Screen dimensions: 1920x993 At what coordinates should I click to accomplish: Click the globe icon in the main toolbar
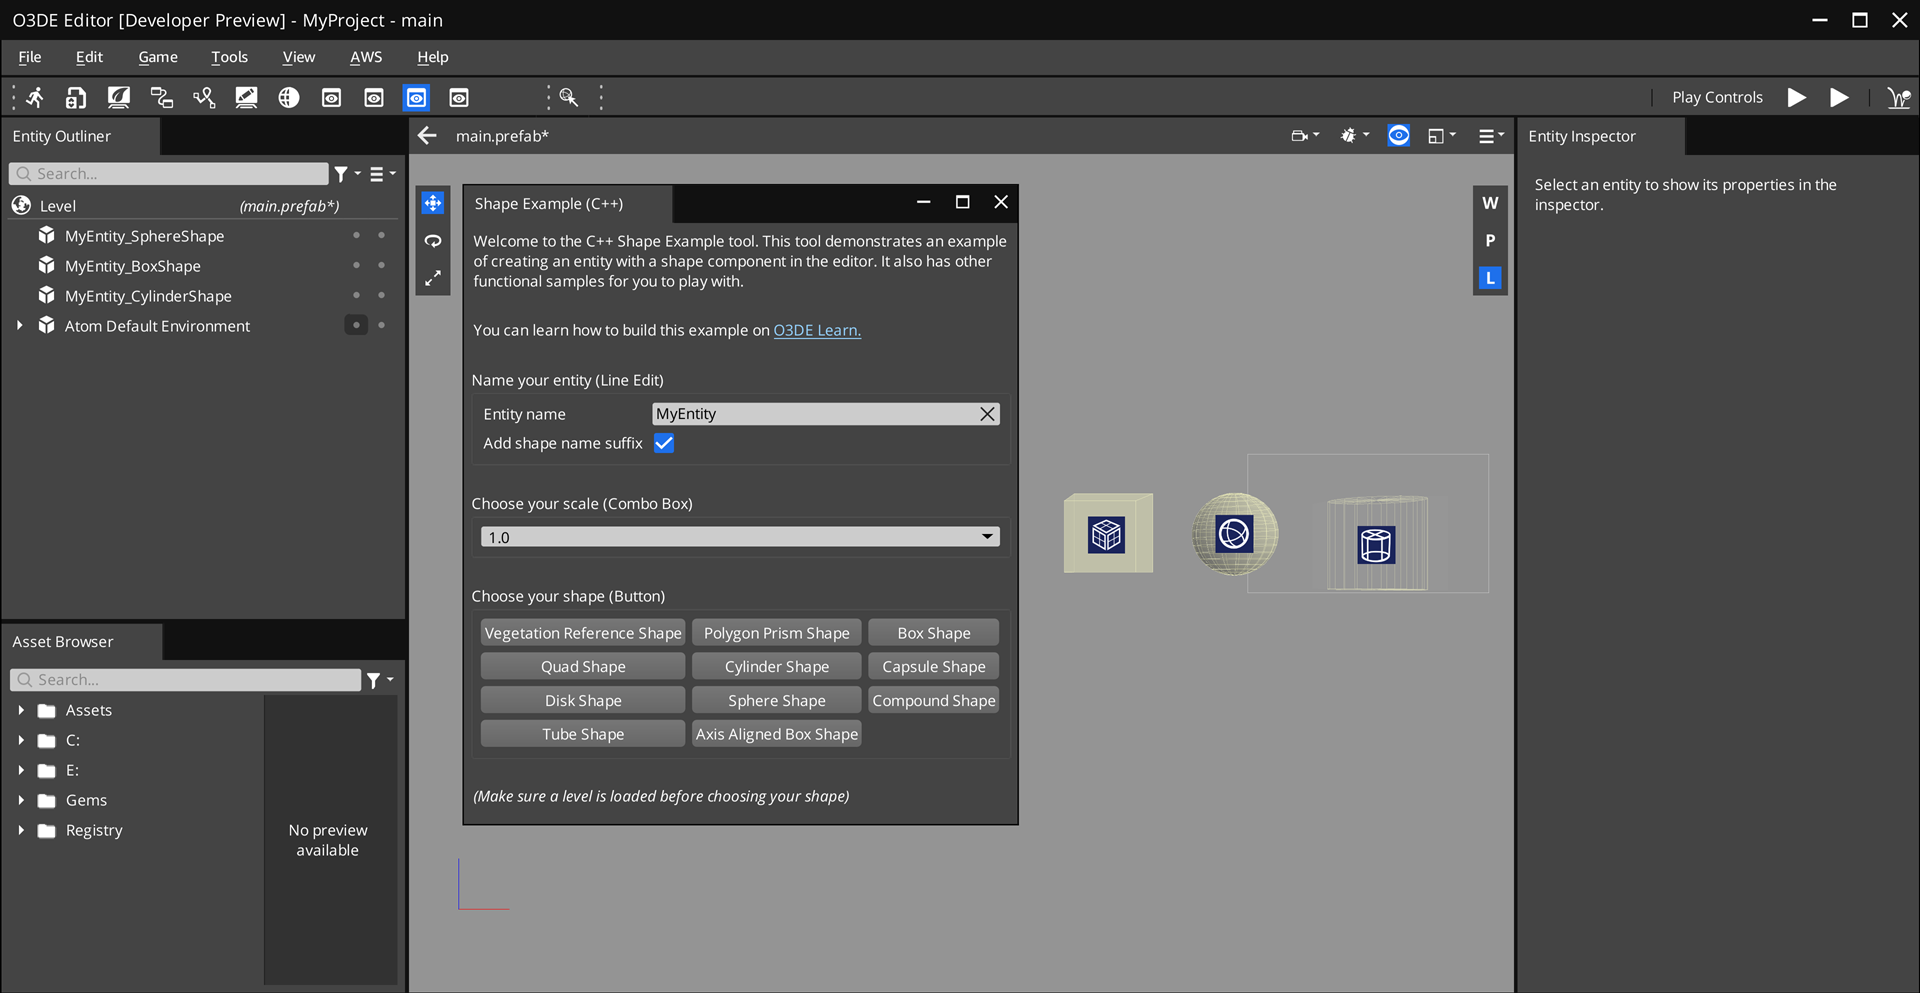click(x=289, y=97)
